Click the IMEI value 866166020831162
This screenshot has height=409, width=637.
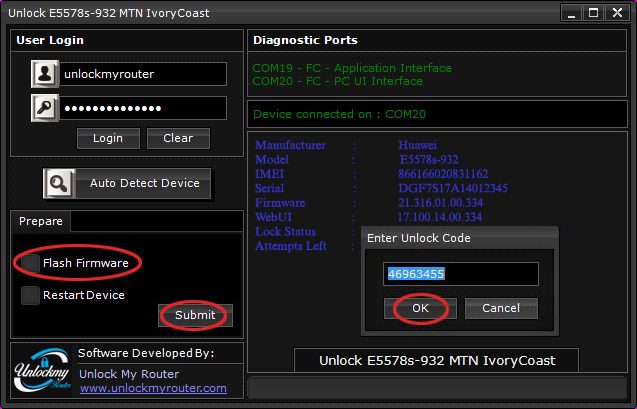443,174
